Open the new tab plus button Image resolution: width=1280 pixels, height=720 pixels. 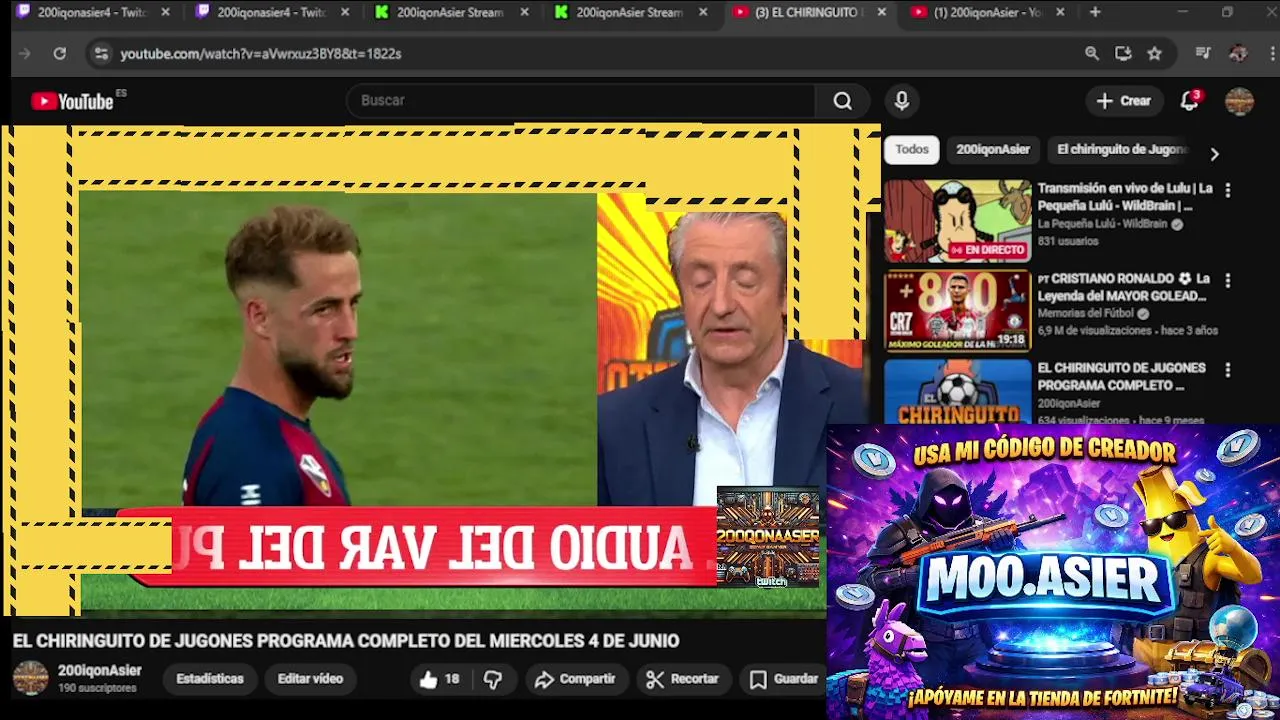(x=1095, y=12)
